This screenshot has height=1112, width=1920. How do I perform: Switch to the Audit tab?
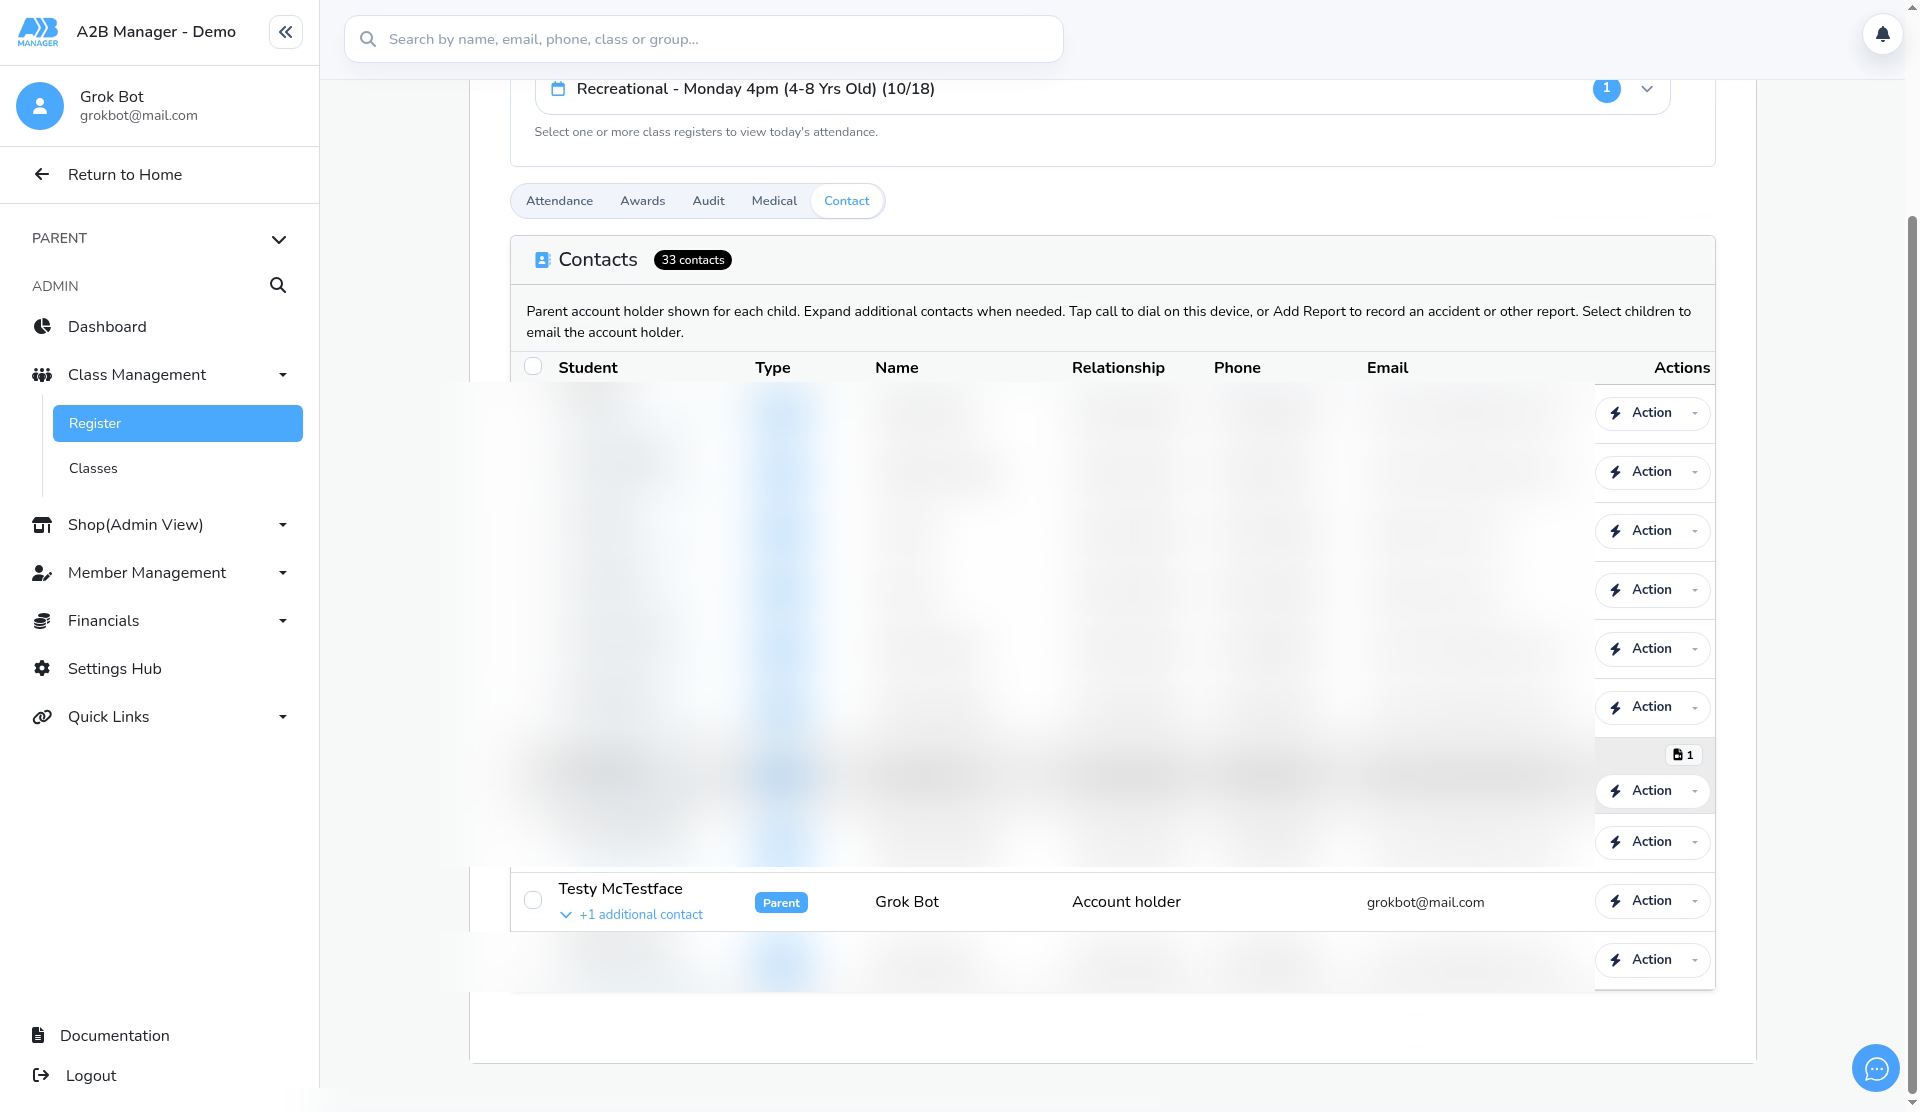point(708,201)
